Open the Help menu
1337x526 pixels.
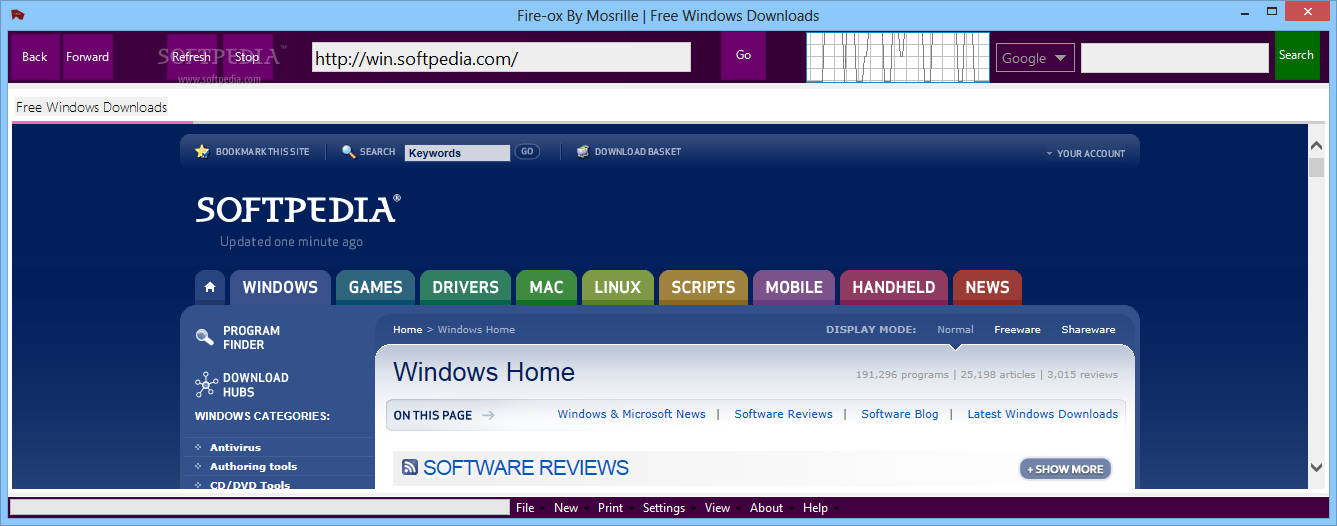pyautogui.click(x=815, y=508)
